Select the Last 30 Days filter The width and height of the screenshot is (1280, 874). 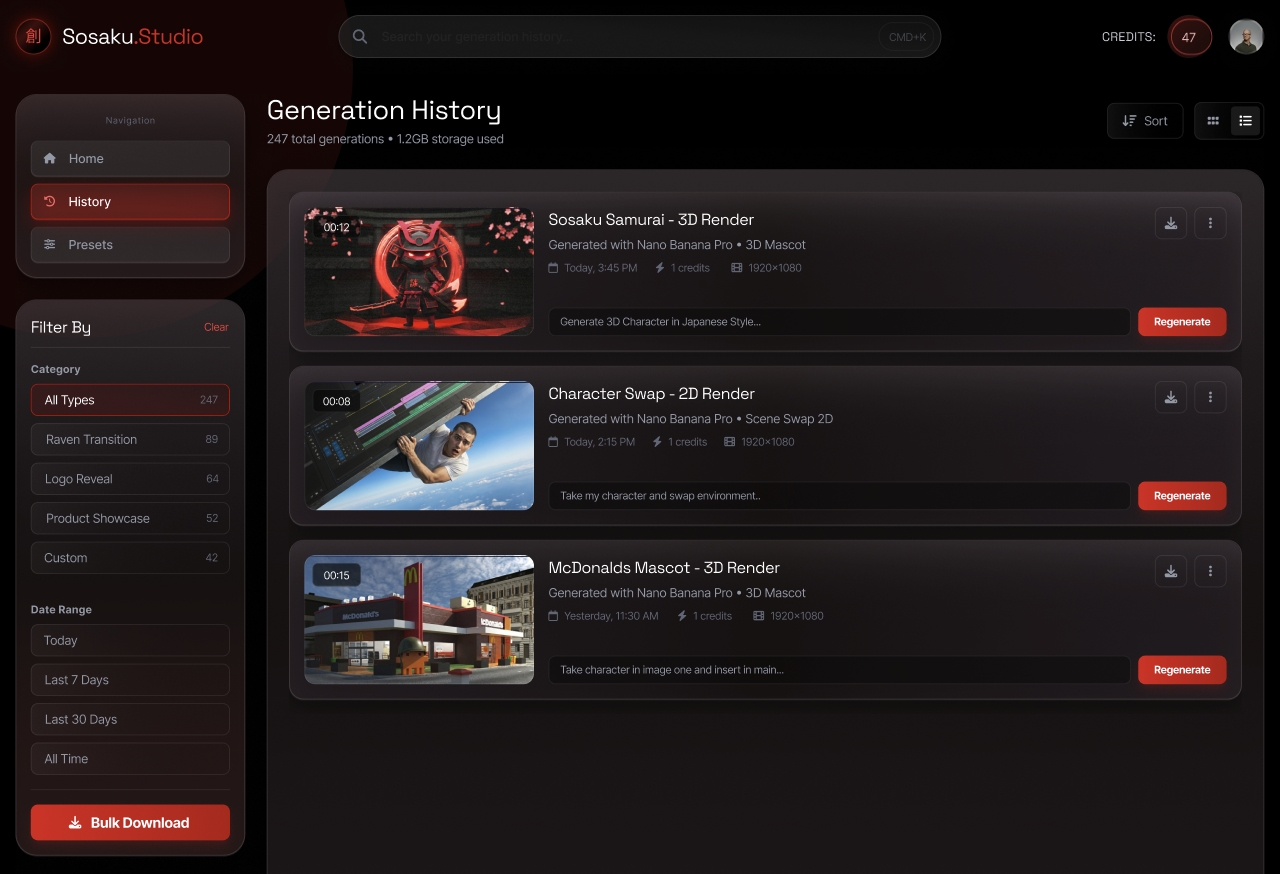click(x=130, y=719)
